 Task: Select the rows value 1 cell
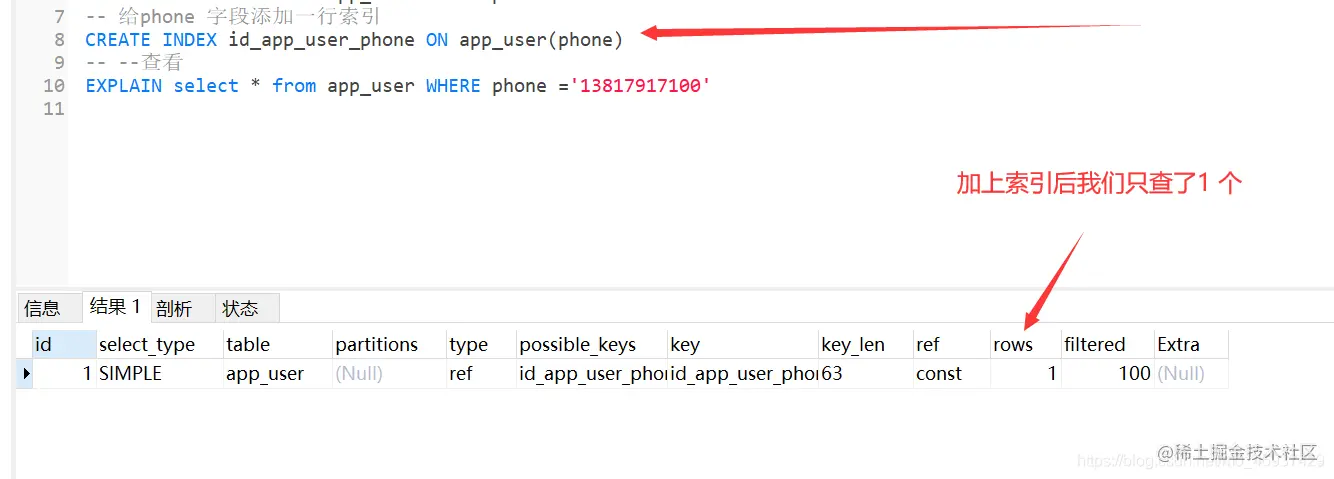click(1025, 374)
